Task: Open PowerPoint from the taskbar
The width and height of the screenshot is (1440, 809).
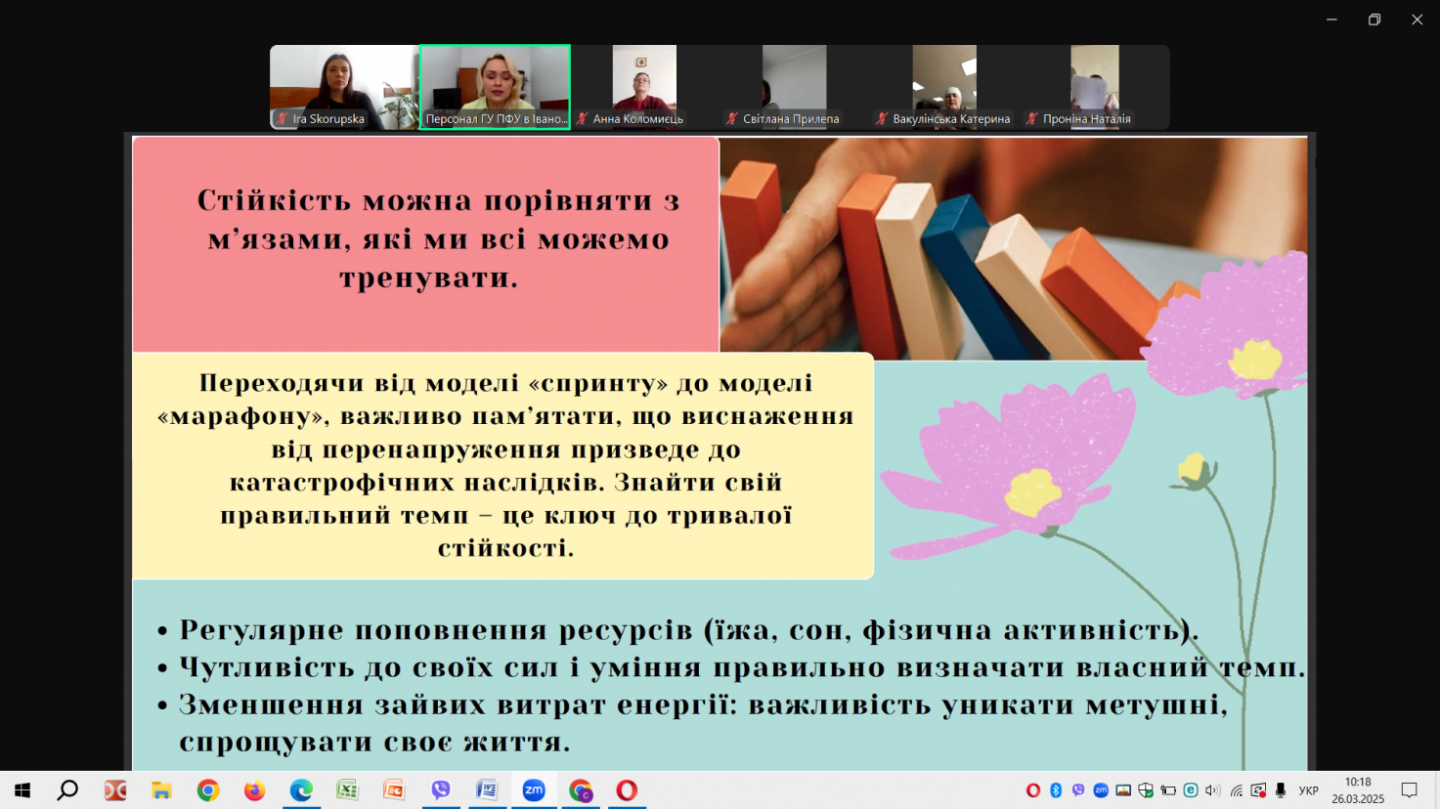Action: [x=394, y=790]
